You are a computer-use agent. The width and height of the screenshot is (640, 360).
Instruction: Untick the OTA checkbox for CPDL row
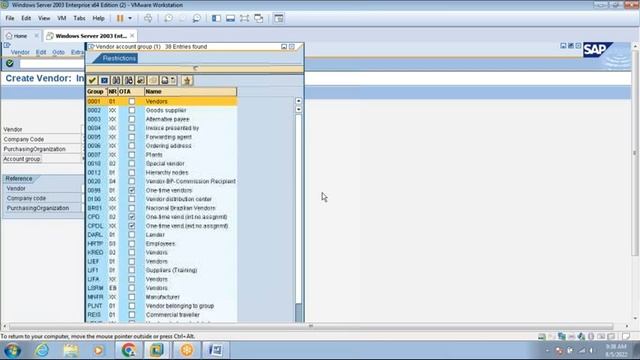132,226
